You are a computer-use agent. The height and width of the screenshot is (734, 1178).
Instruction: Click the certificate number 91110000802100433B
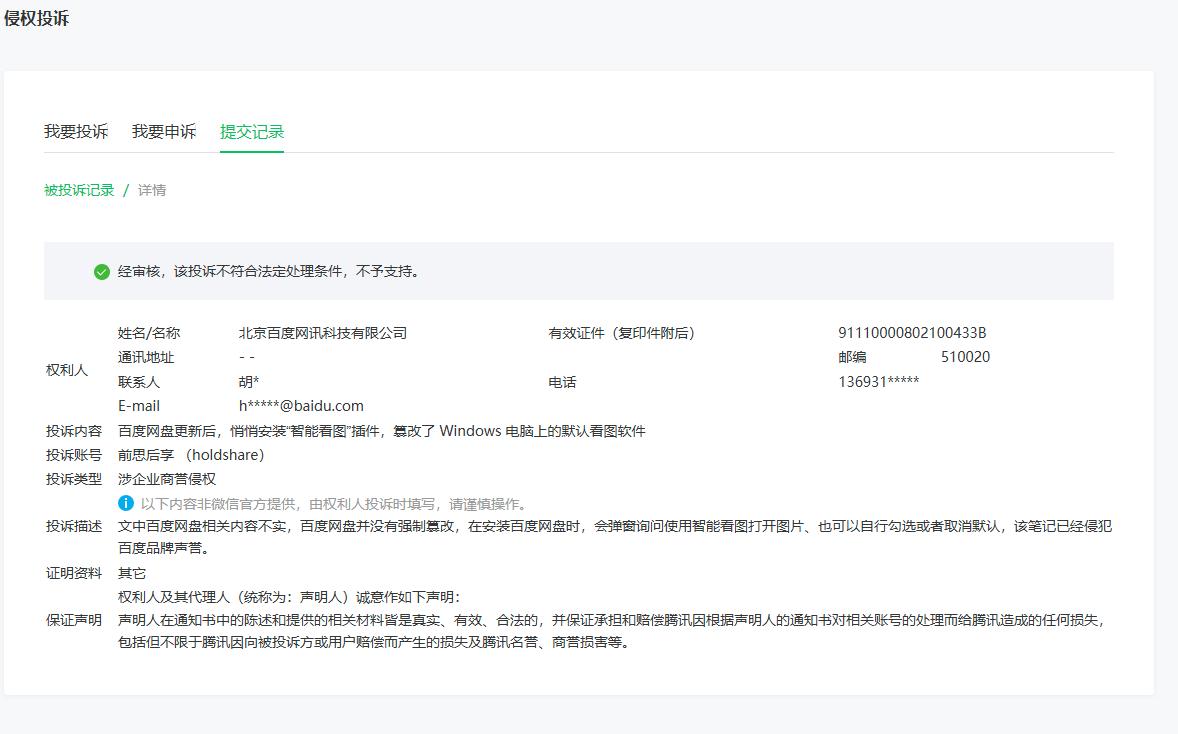pos(911,333)
